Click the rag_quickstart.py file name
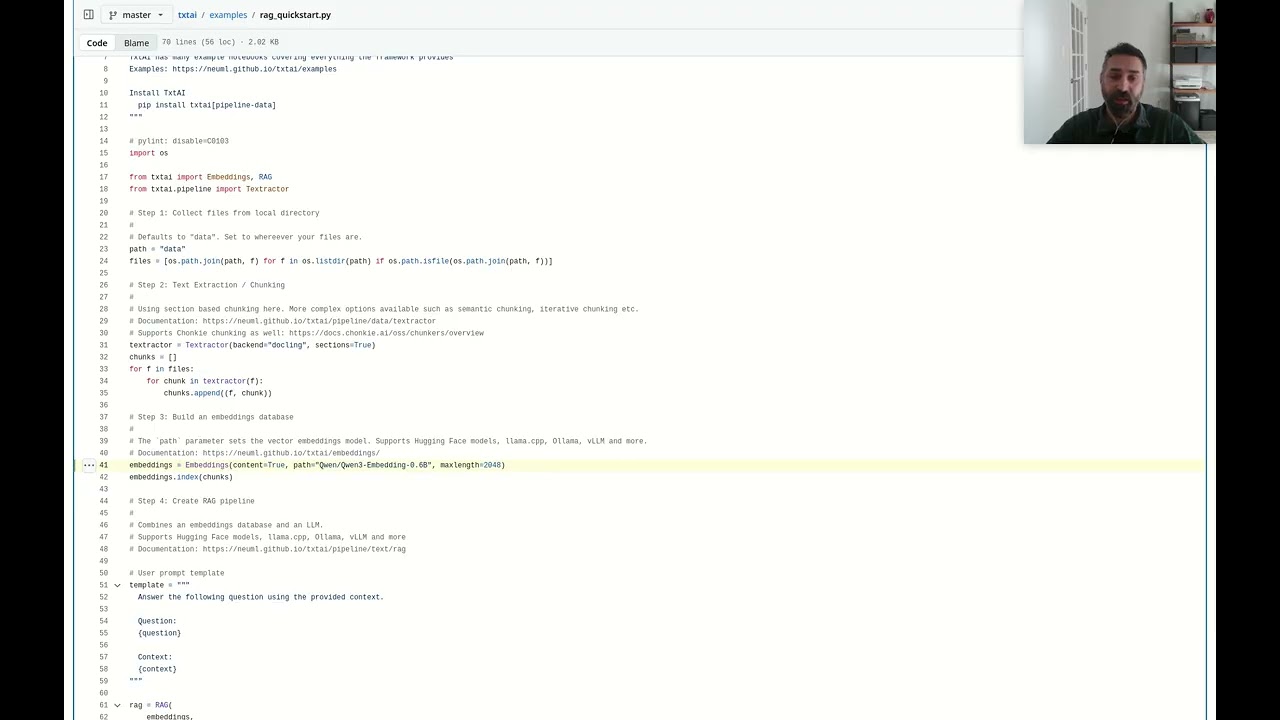 point(295,15)
